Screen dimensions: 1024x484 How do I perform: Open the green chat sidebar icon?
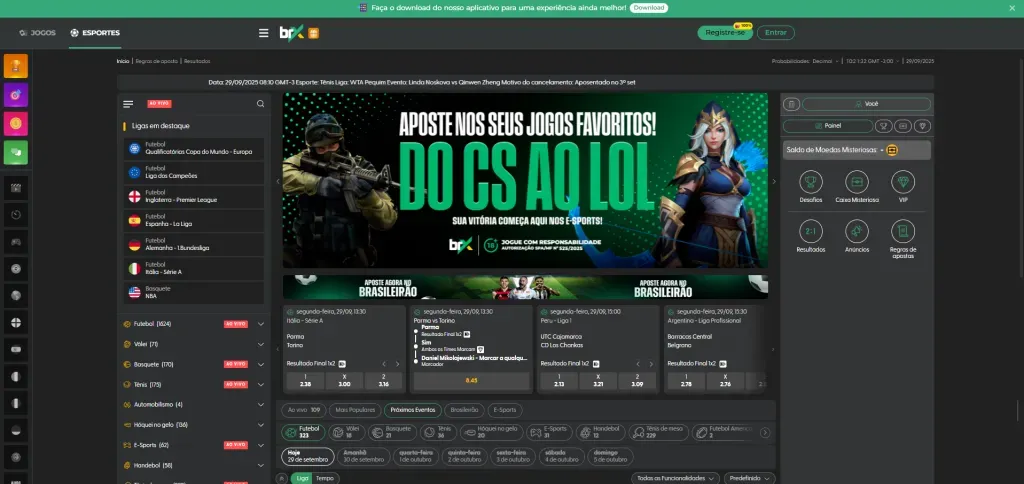[x=16, y=152]
